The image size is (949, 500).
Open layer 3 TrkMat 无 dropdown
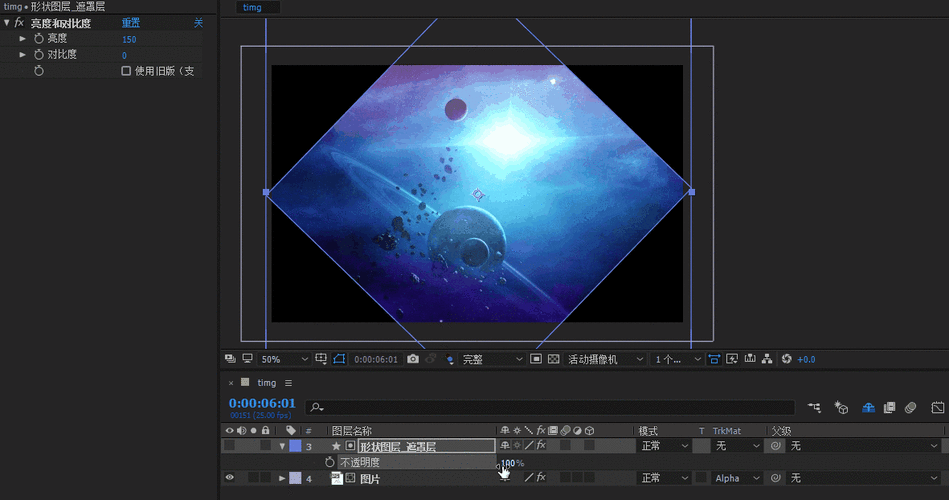tap(737, 446)
